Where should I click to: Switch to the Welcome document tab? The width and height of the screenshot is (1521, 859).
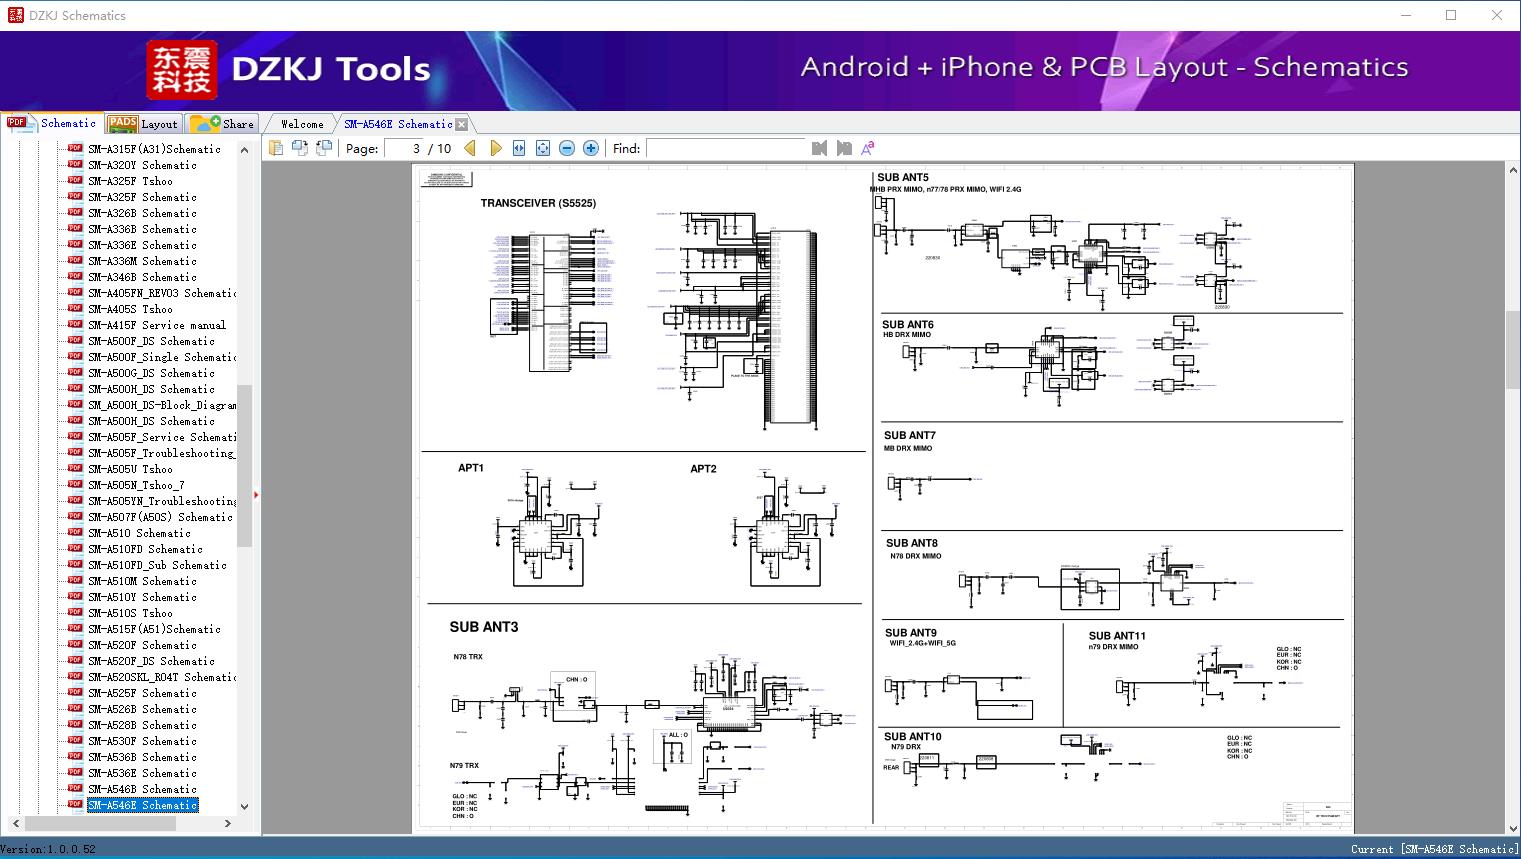302,124
